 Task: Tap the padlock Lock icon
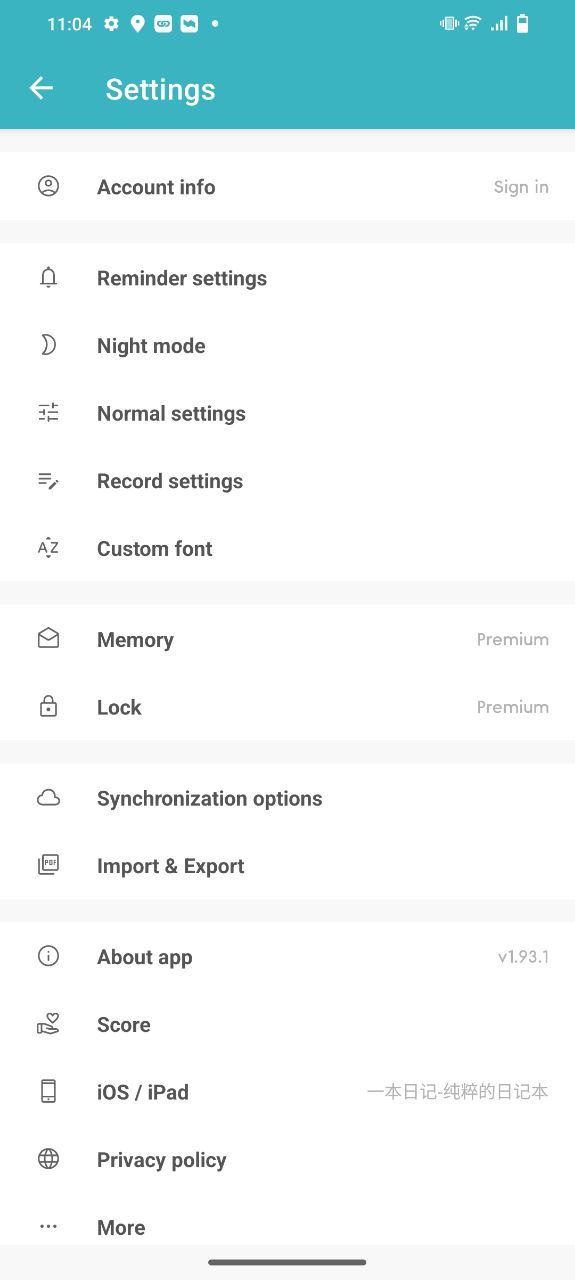(48, 706)
